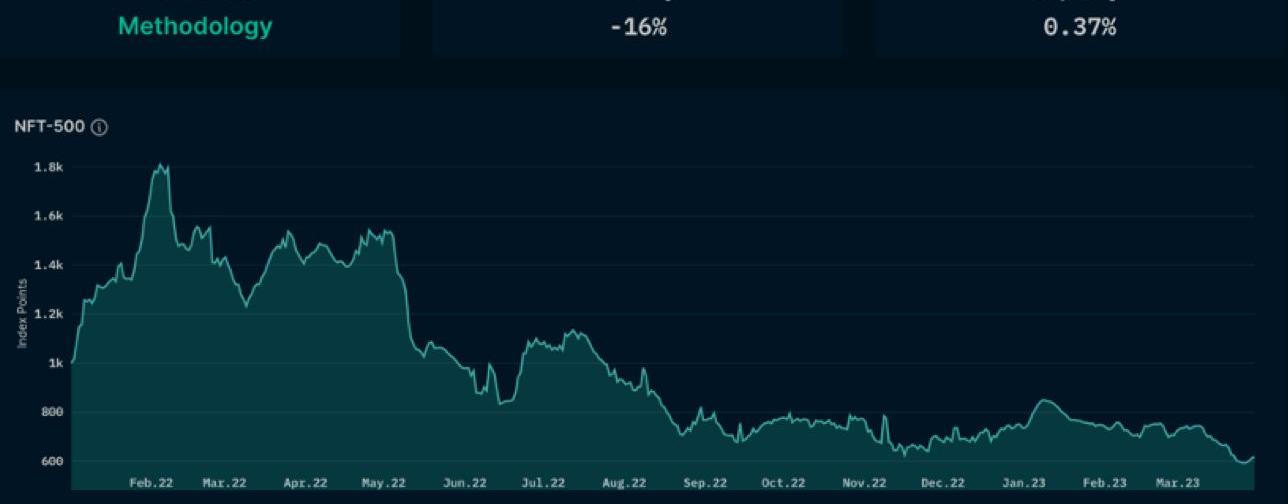Click the Sep.22 x-axis label

(705, 483)
